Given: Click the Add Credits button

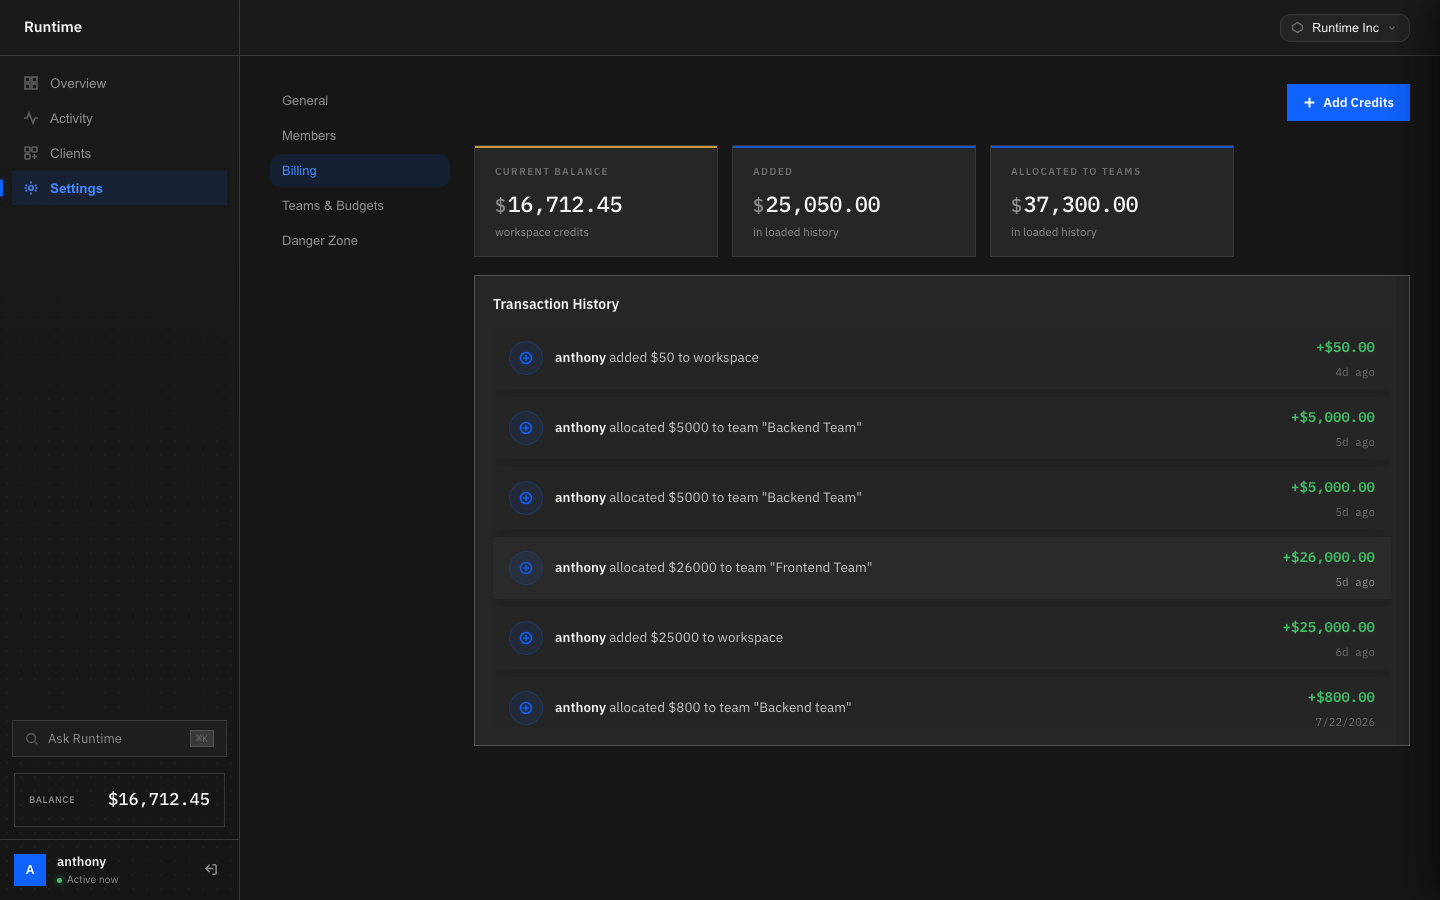Looking at the screenshot, I should 1348,103.
